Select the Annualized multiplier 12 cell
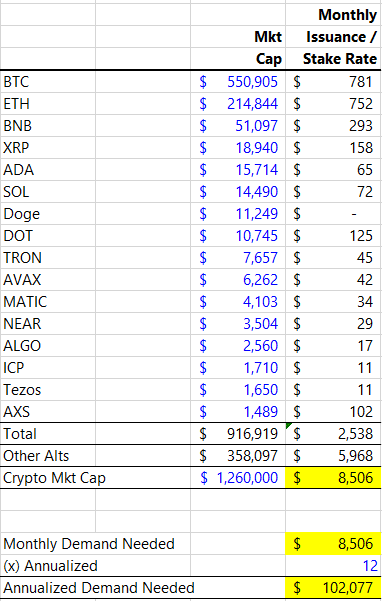The height and width of the screenshot is (601, 382). point(333,566)
